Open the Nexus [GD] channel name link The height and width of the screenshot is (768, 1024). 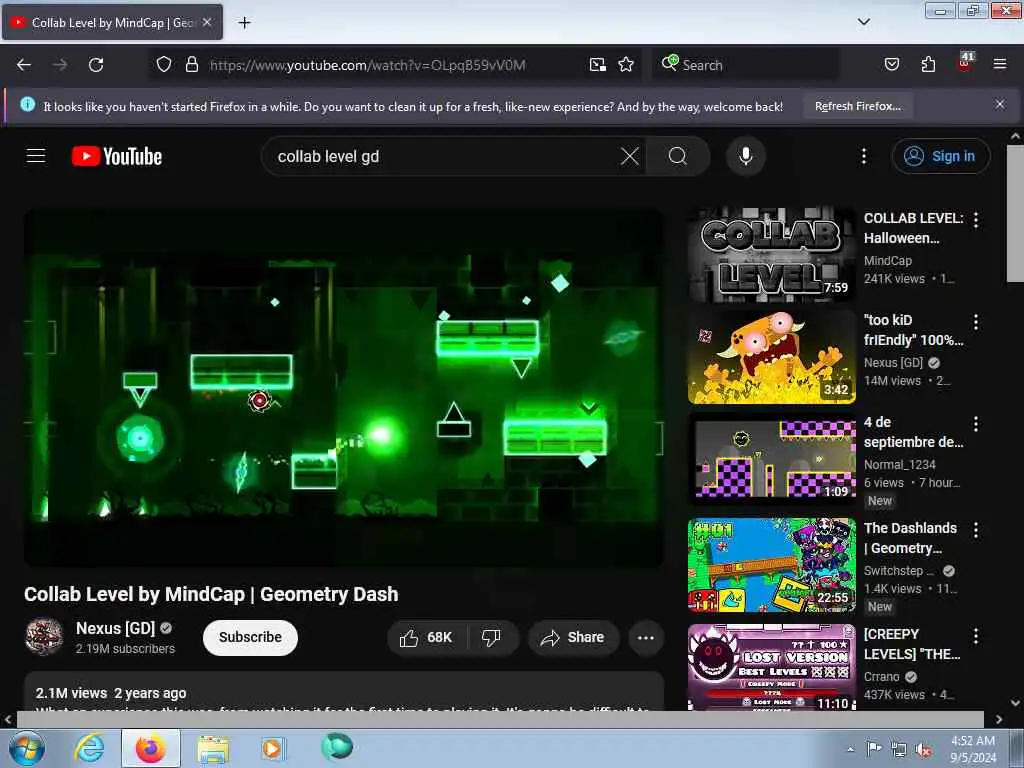click(x=116, y=628)
